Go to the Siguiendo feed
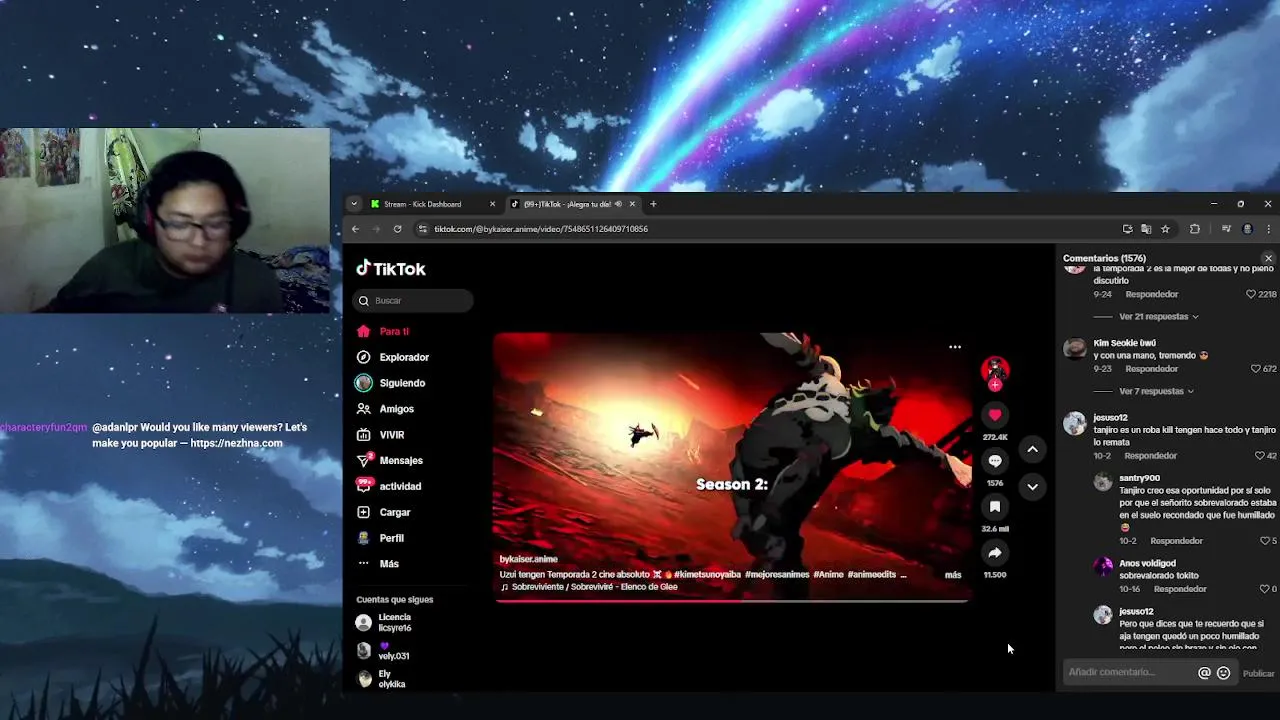The height and width of the screenshot is (720, 1280). pos(401,383)
